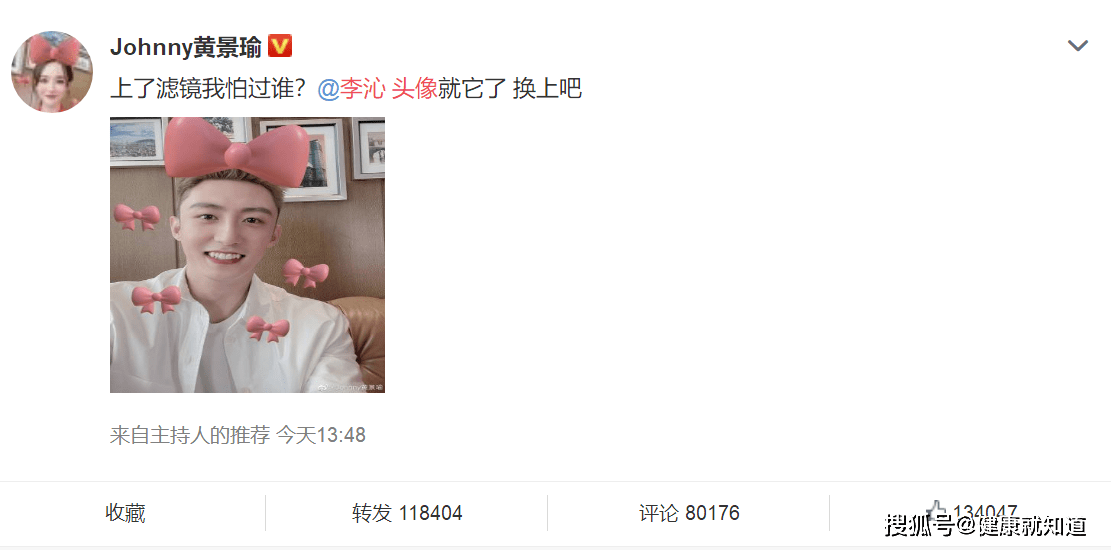The image size is (1111, 550).
Task: Click the red 头像 topic link
Action: 414,89
